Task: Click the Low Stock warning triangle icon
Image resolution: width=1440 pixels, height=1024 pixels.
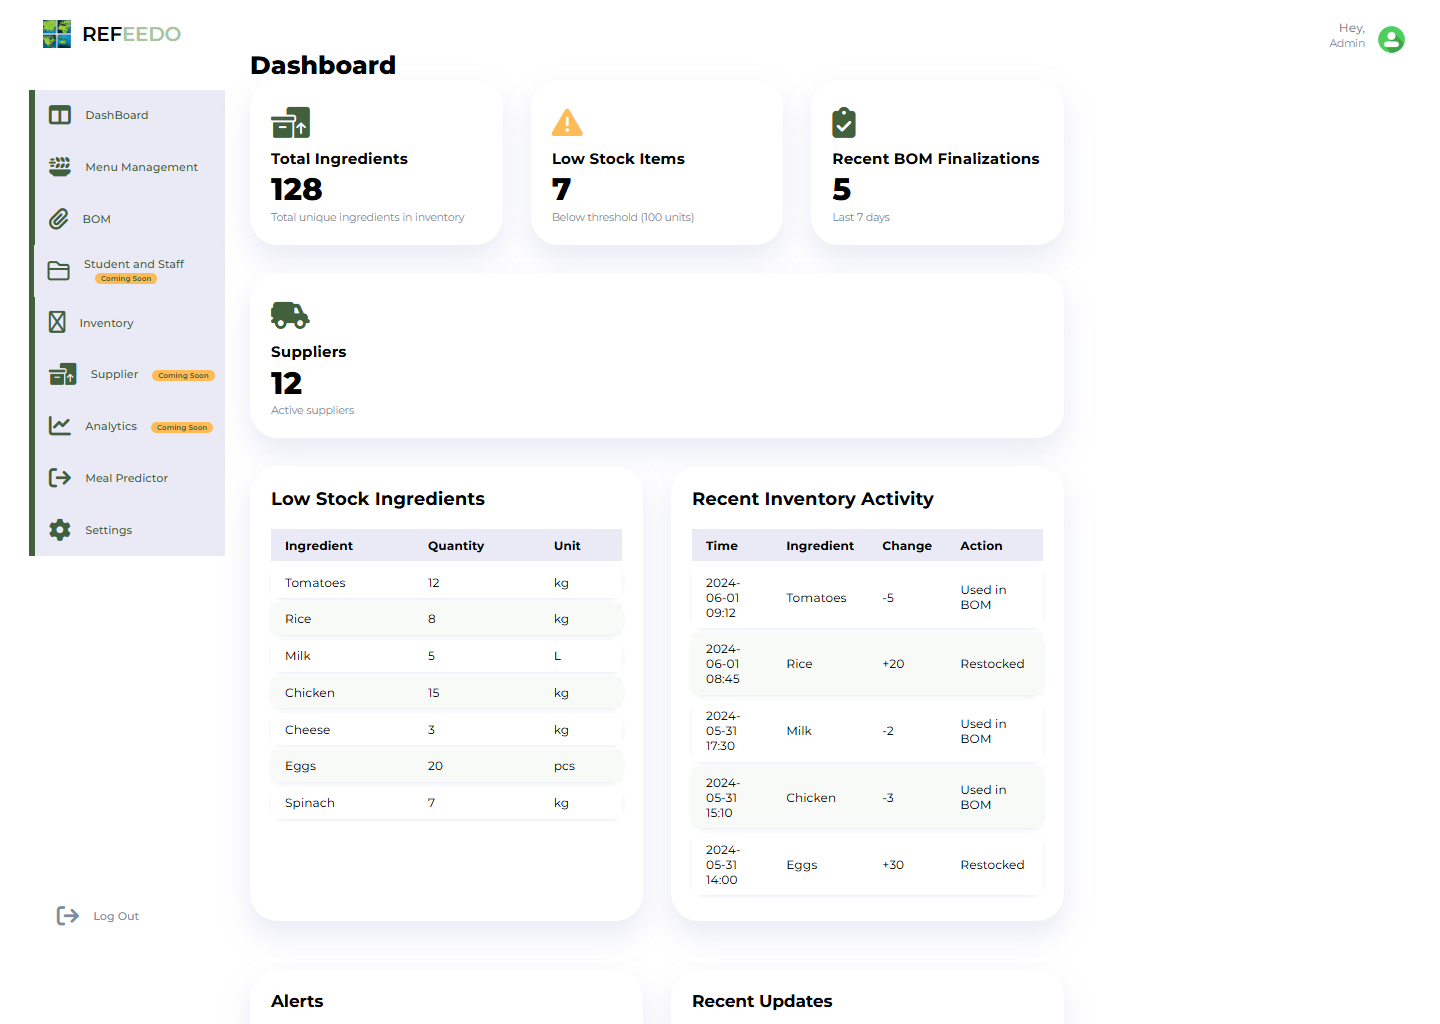Action: pos(567,123)
